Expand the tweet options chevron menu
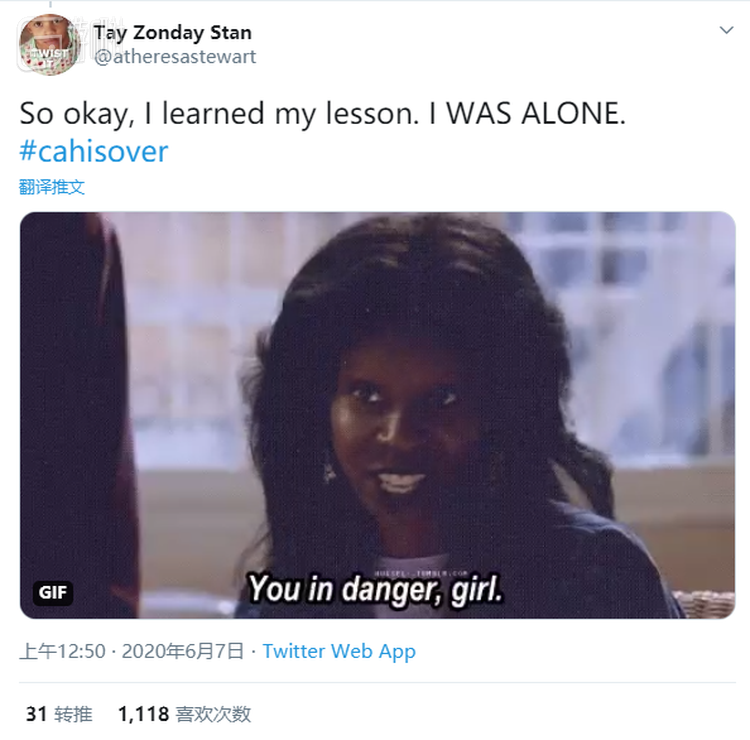 coord(726,30)
